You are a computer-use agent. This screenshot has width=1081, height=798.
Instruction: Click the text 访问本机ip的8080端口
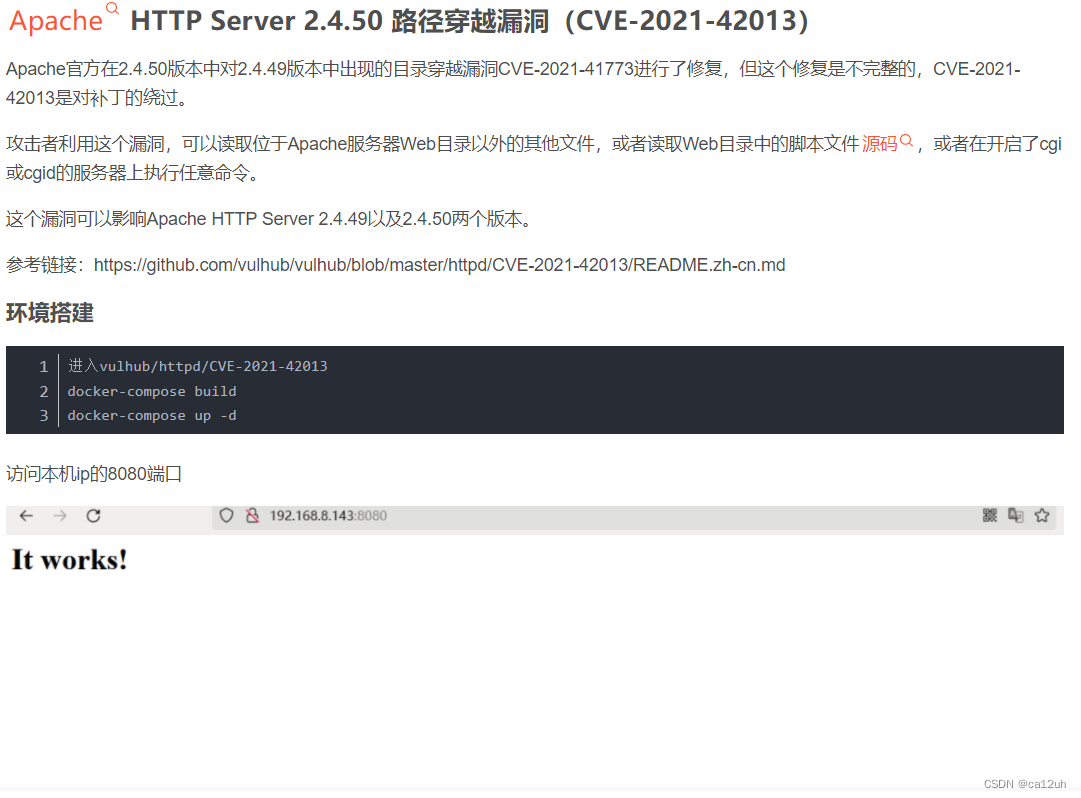pos(94,474)
